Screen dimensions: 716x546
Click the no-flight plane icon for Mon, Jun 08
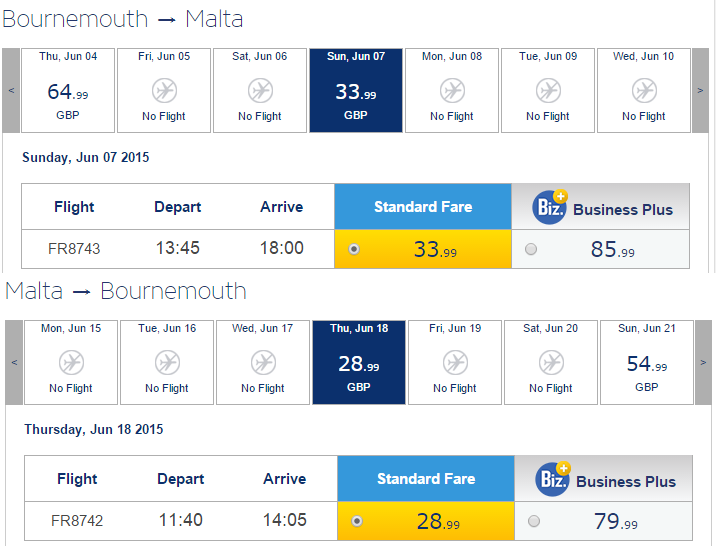pos(453,90)
